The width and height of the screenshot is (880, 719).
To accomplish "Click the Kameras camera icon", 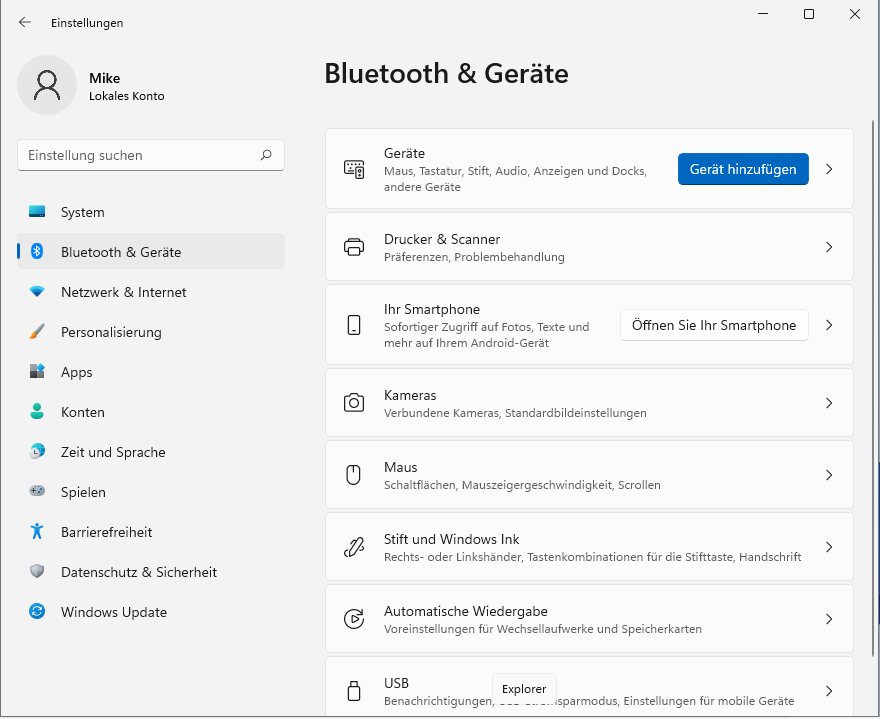I will tap(354, 403).
